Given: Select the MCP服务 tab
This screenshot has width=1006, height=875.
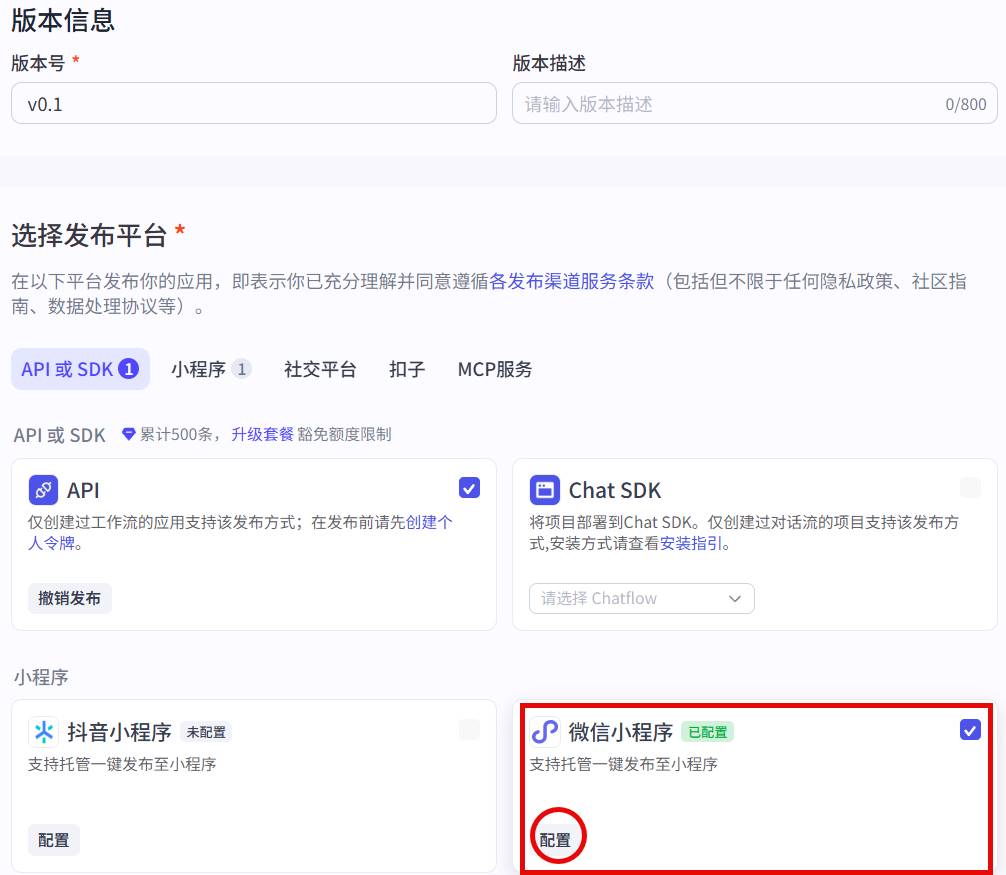Looking at the screenshot, I should pos(495,369).
